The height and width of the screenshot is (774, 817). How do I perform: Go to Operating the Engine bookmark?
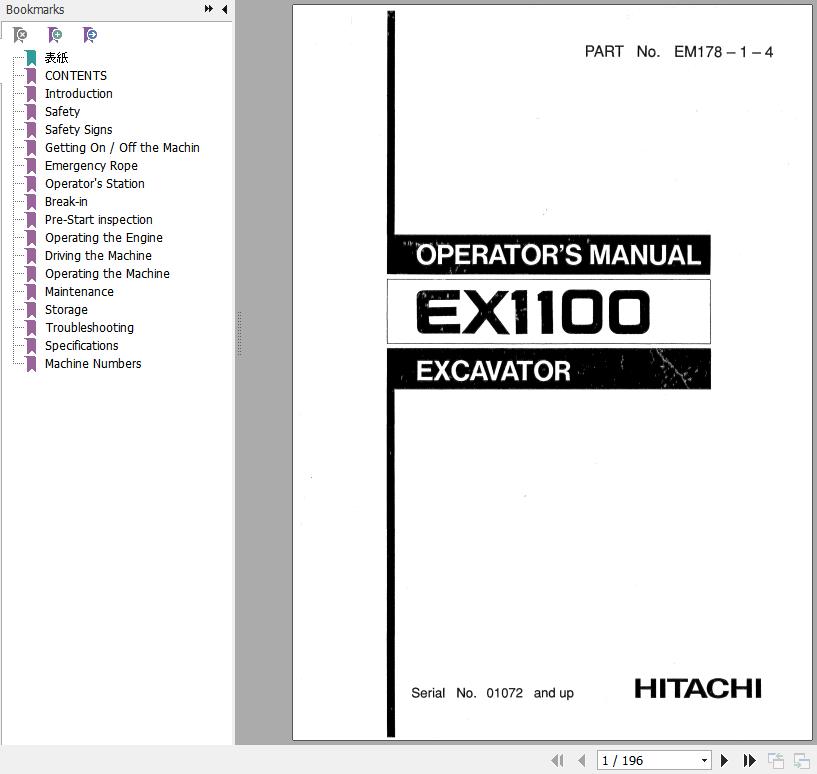[104, 238]
